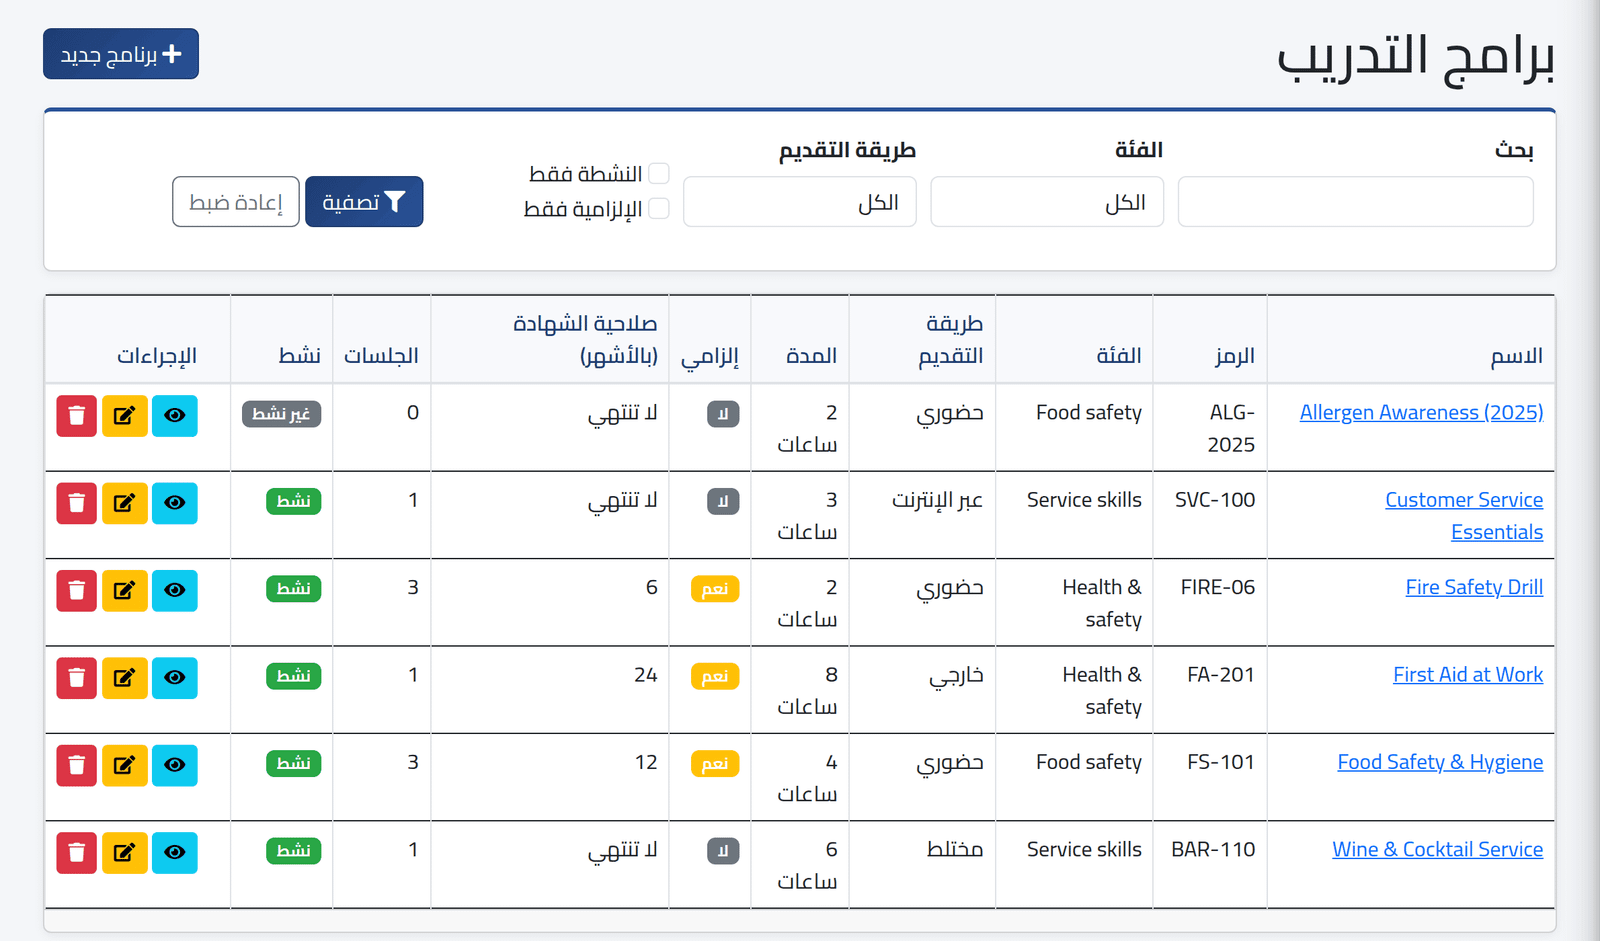View Customer Service Essentials via eye icon
1600x941 pixels.
[x=175, y=503]
